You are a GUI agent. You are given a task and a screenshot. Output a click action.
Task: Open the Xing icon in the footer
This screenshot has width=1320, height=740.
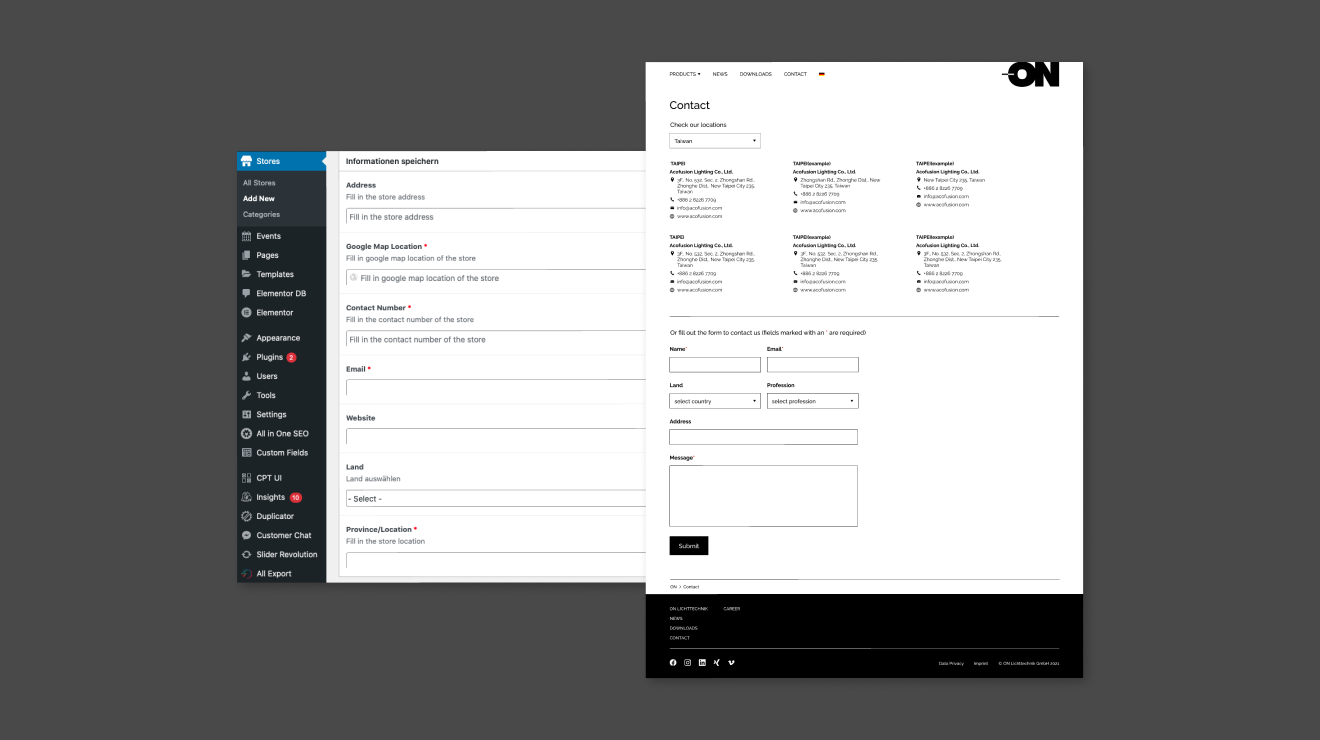[717, 662]
